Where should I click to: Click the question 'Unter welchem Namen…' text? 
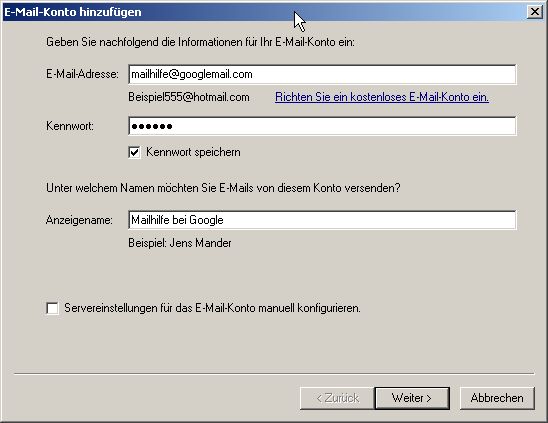pyautogui.click(x=223, y=188)
